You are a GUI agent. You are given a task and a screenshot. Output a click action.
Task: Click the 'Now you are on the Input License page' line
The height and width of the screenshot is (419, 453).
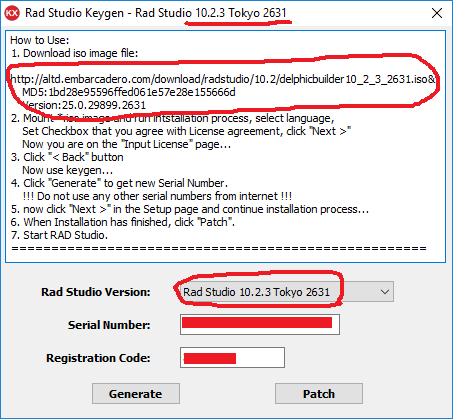click(x=126, y=144)
